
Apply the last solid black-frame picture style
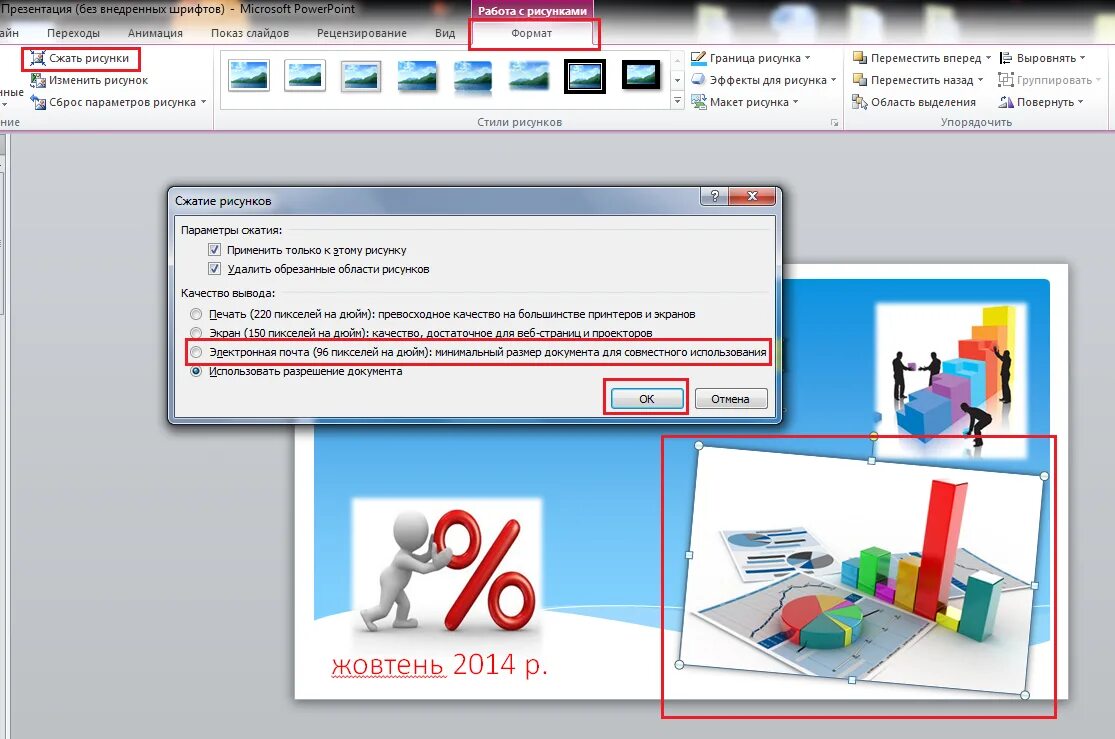pyautogui.click(x=641, y=75)
